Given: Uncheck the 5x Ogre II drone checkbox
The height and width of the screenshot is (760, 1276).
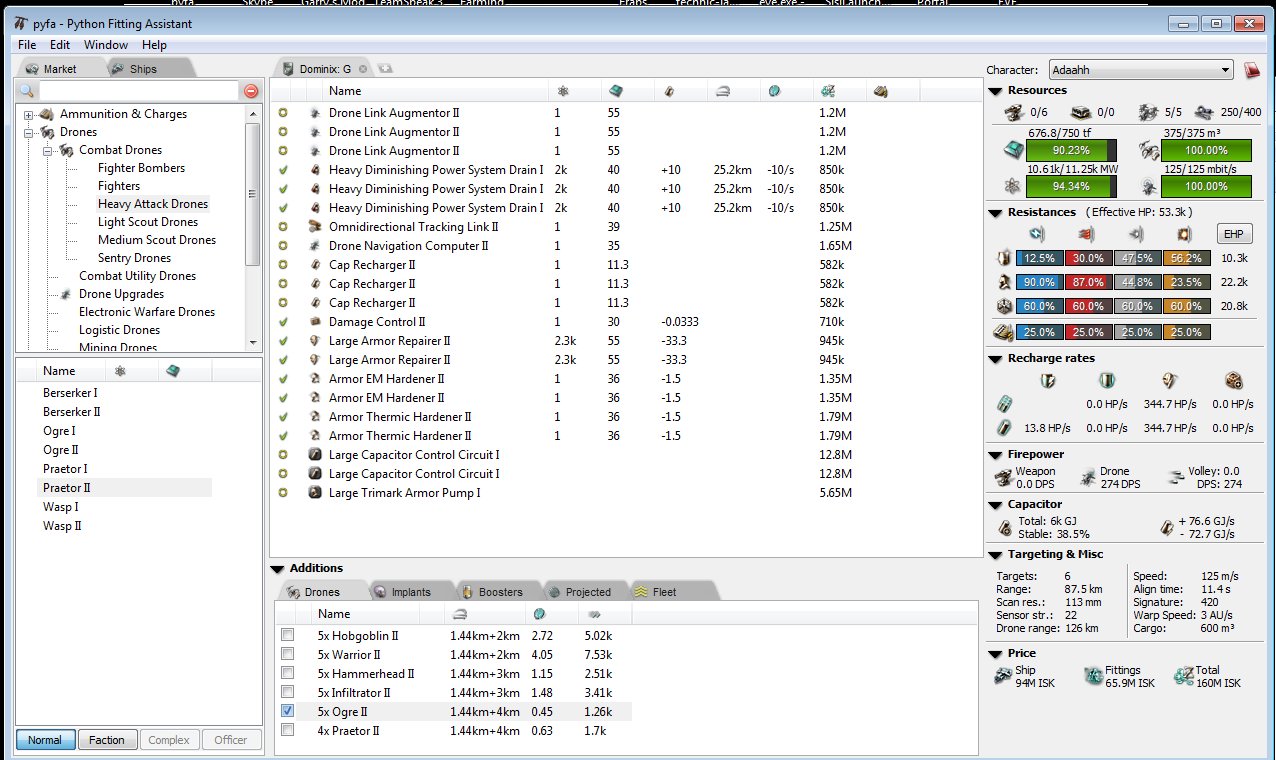Looking at the screenshot, I should coord(288,711).
